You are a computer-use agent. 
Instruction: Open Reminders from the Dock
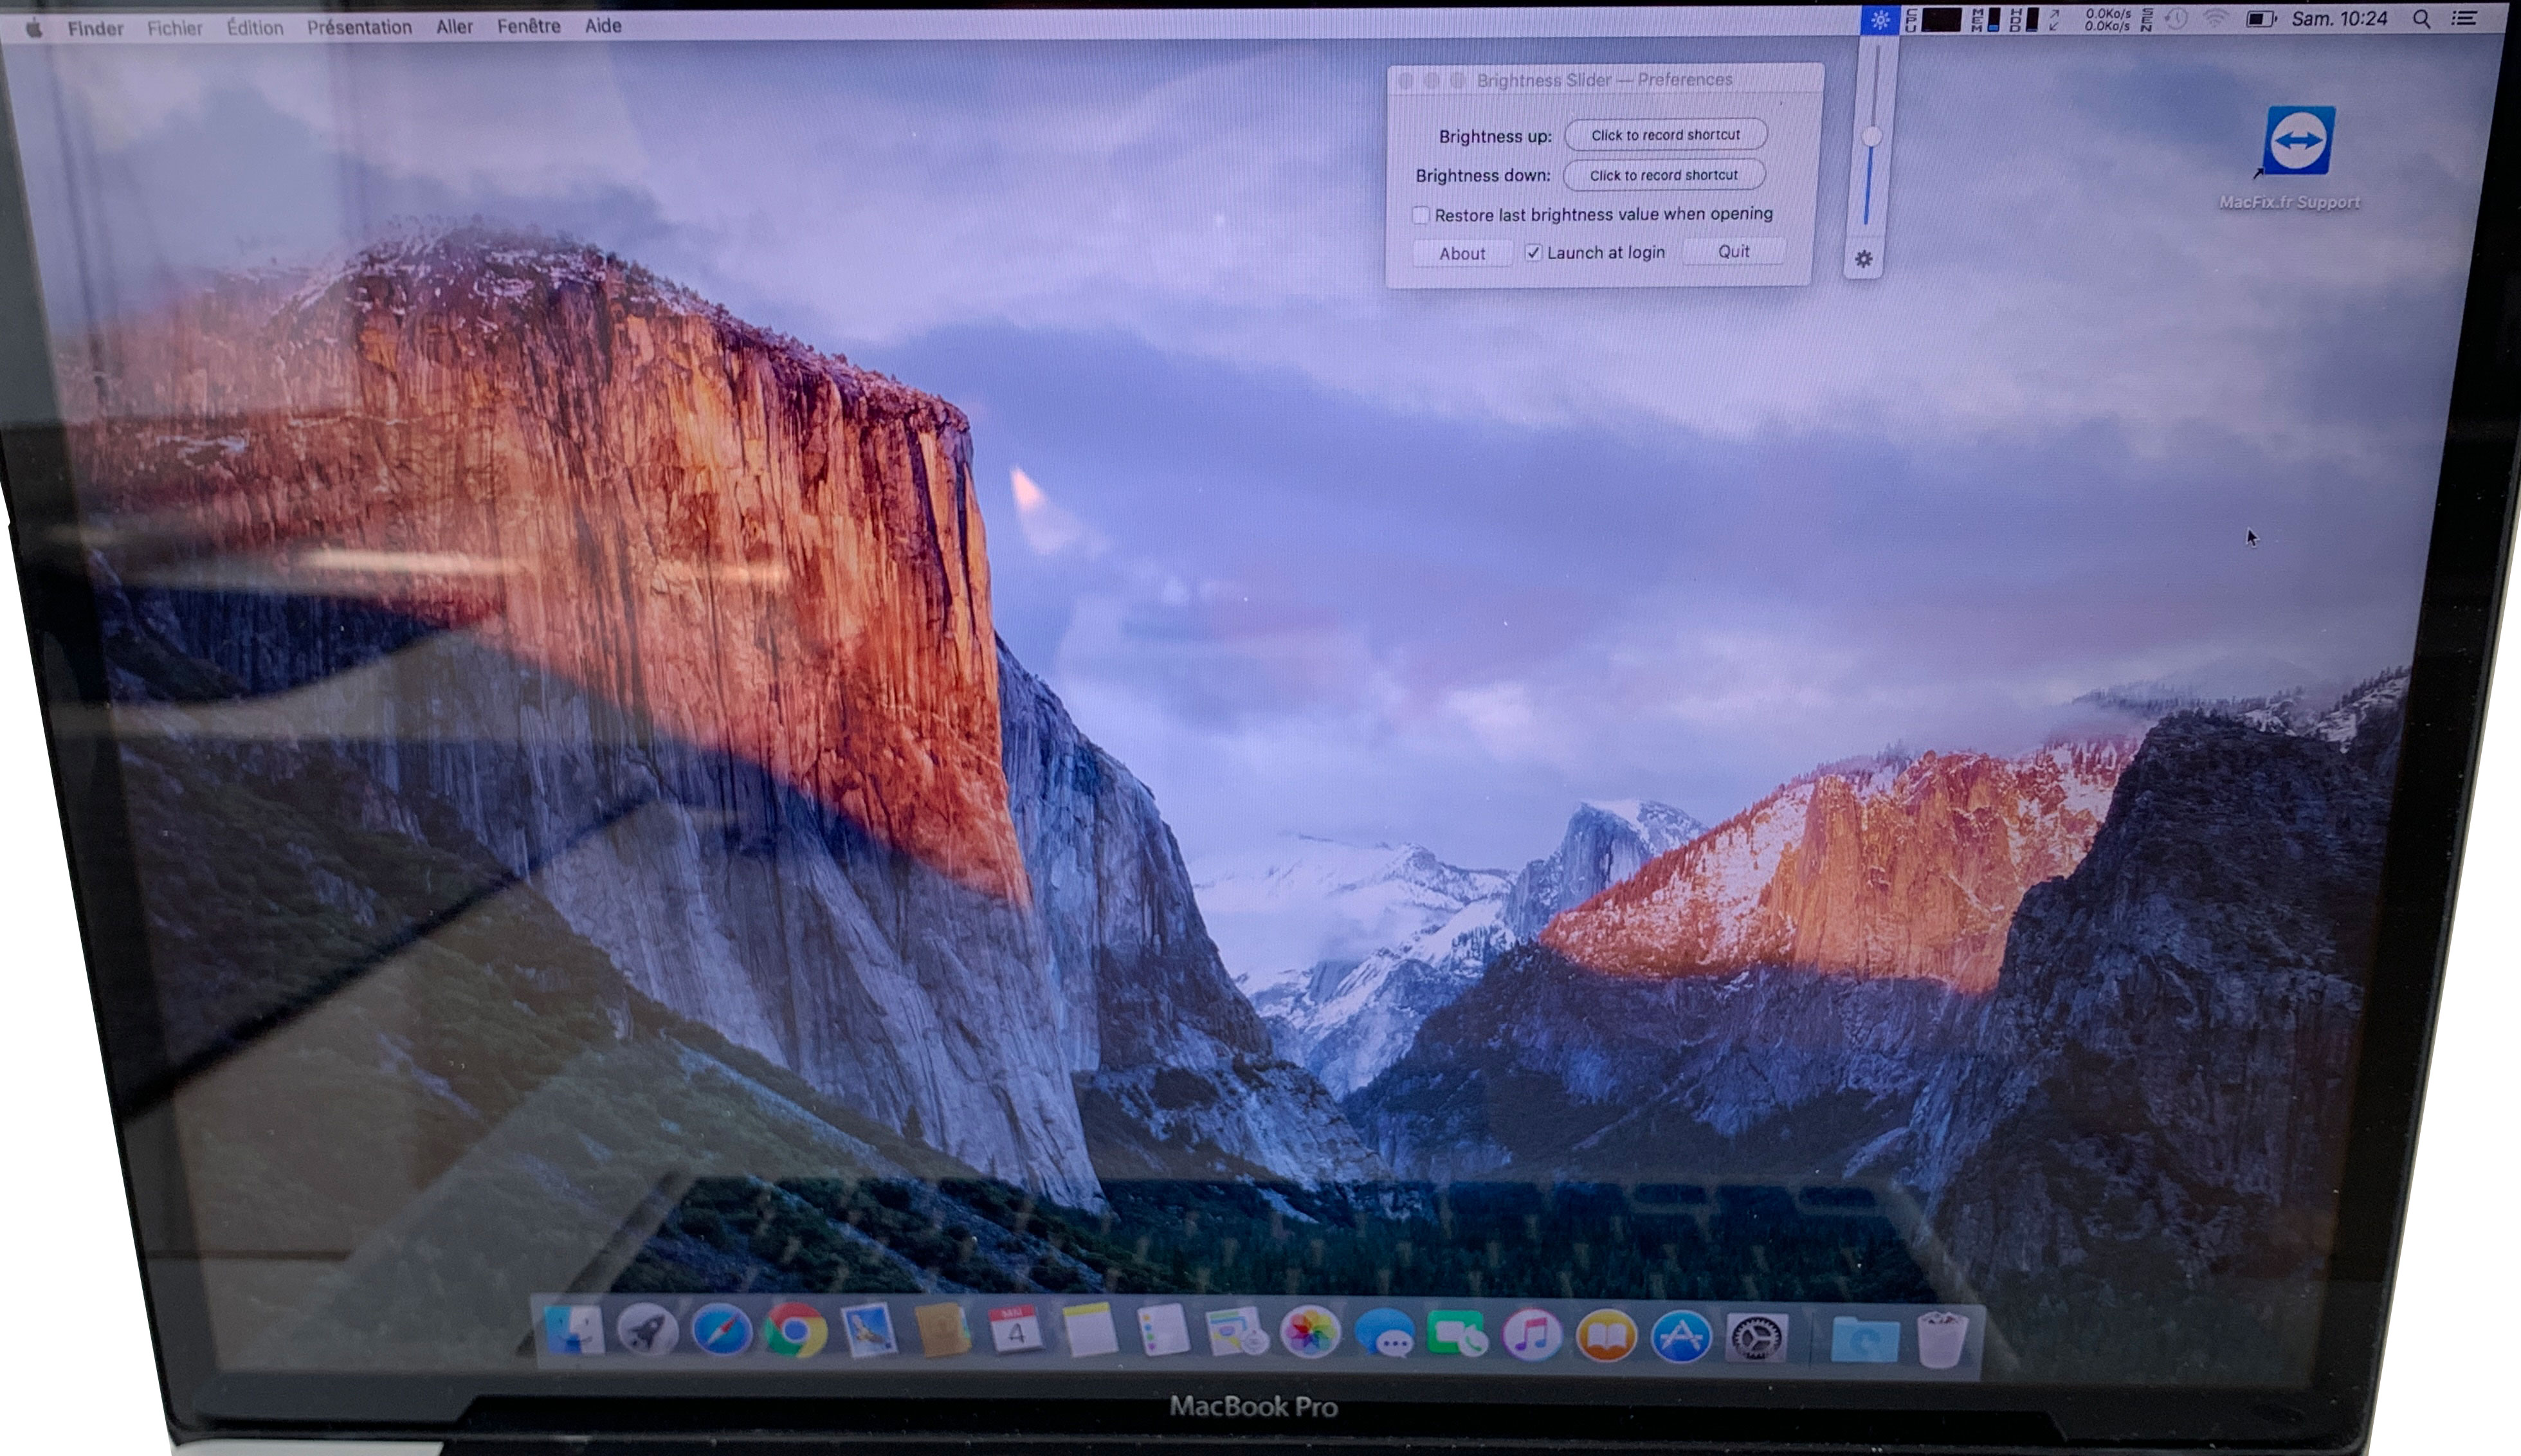coord(1163,1331)
